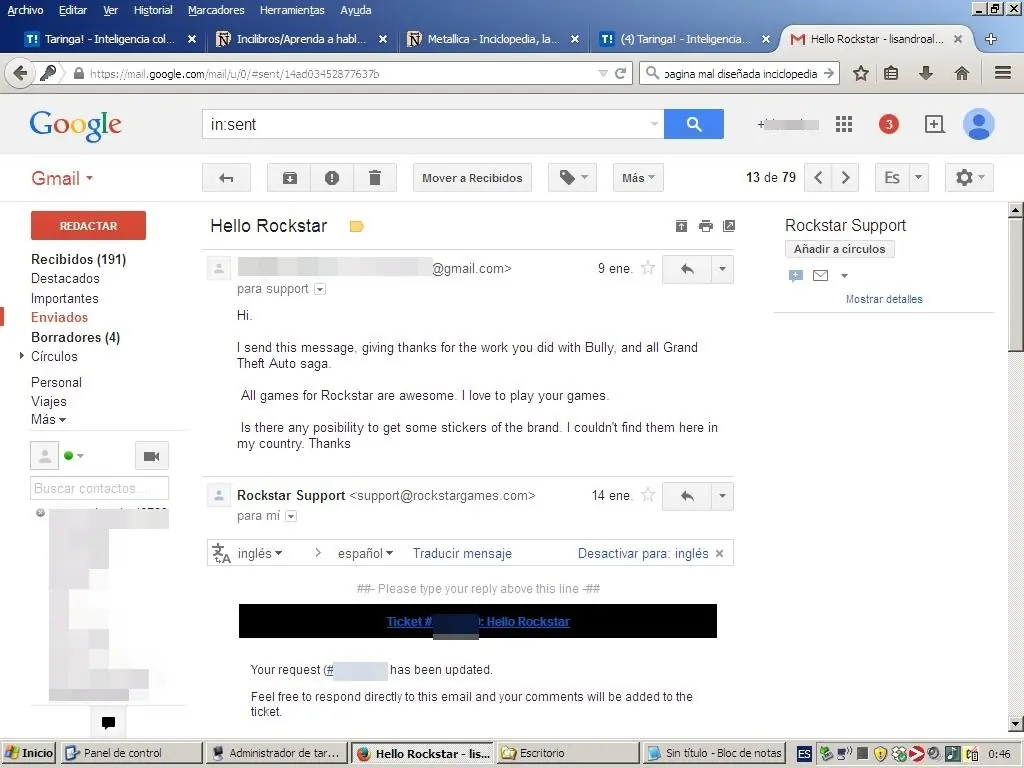Open the account profile avatar
The image size is (1024, 768).
click(x=978, y=124)
